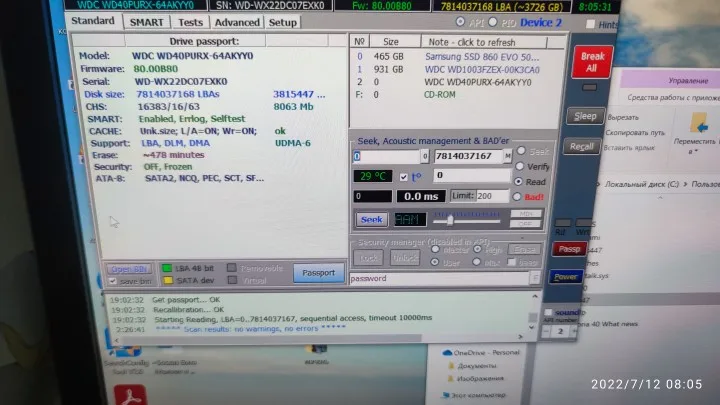Select the Read radio option

point(518,182)
